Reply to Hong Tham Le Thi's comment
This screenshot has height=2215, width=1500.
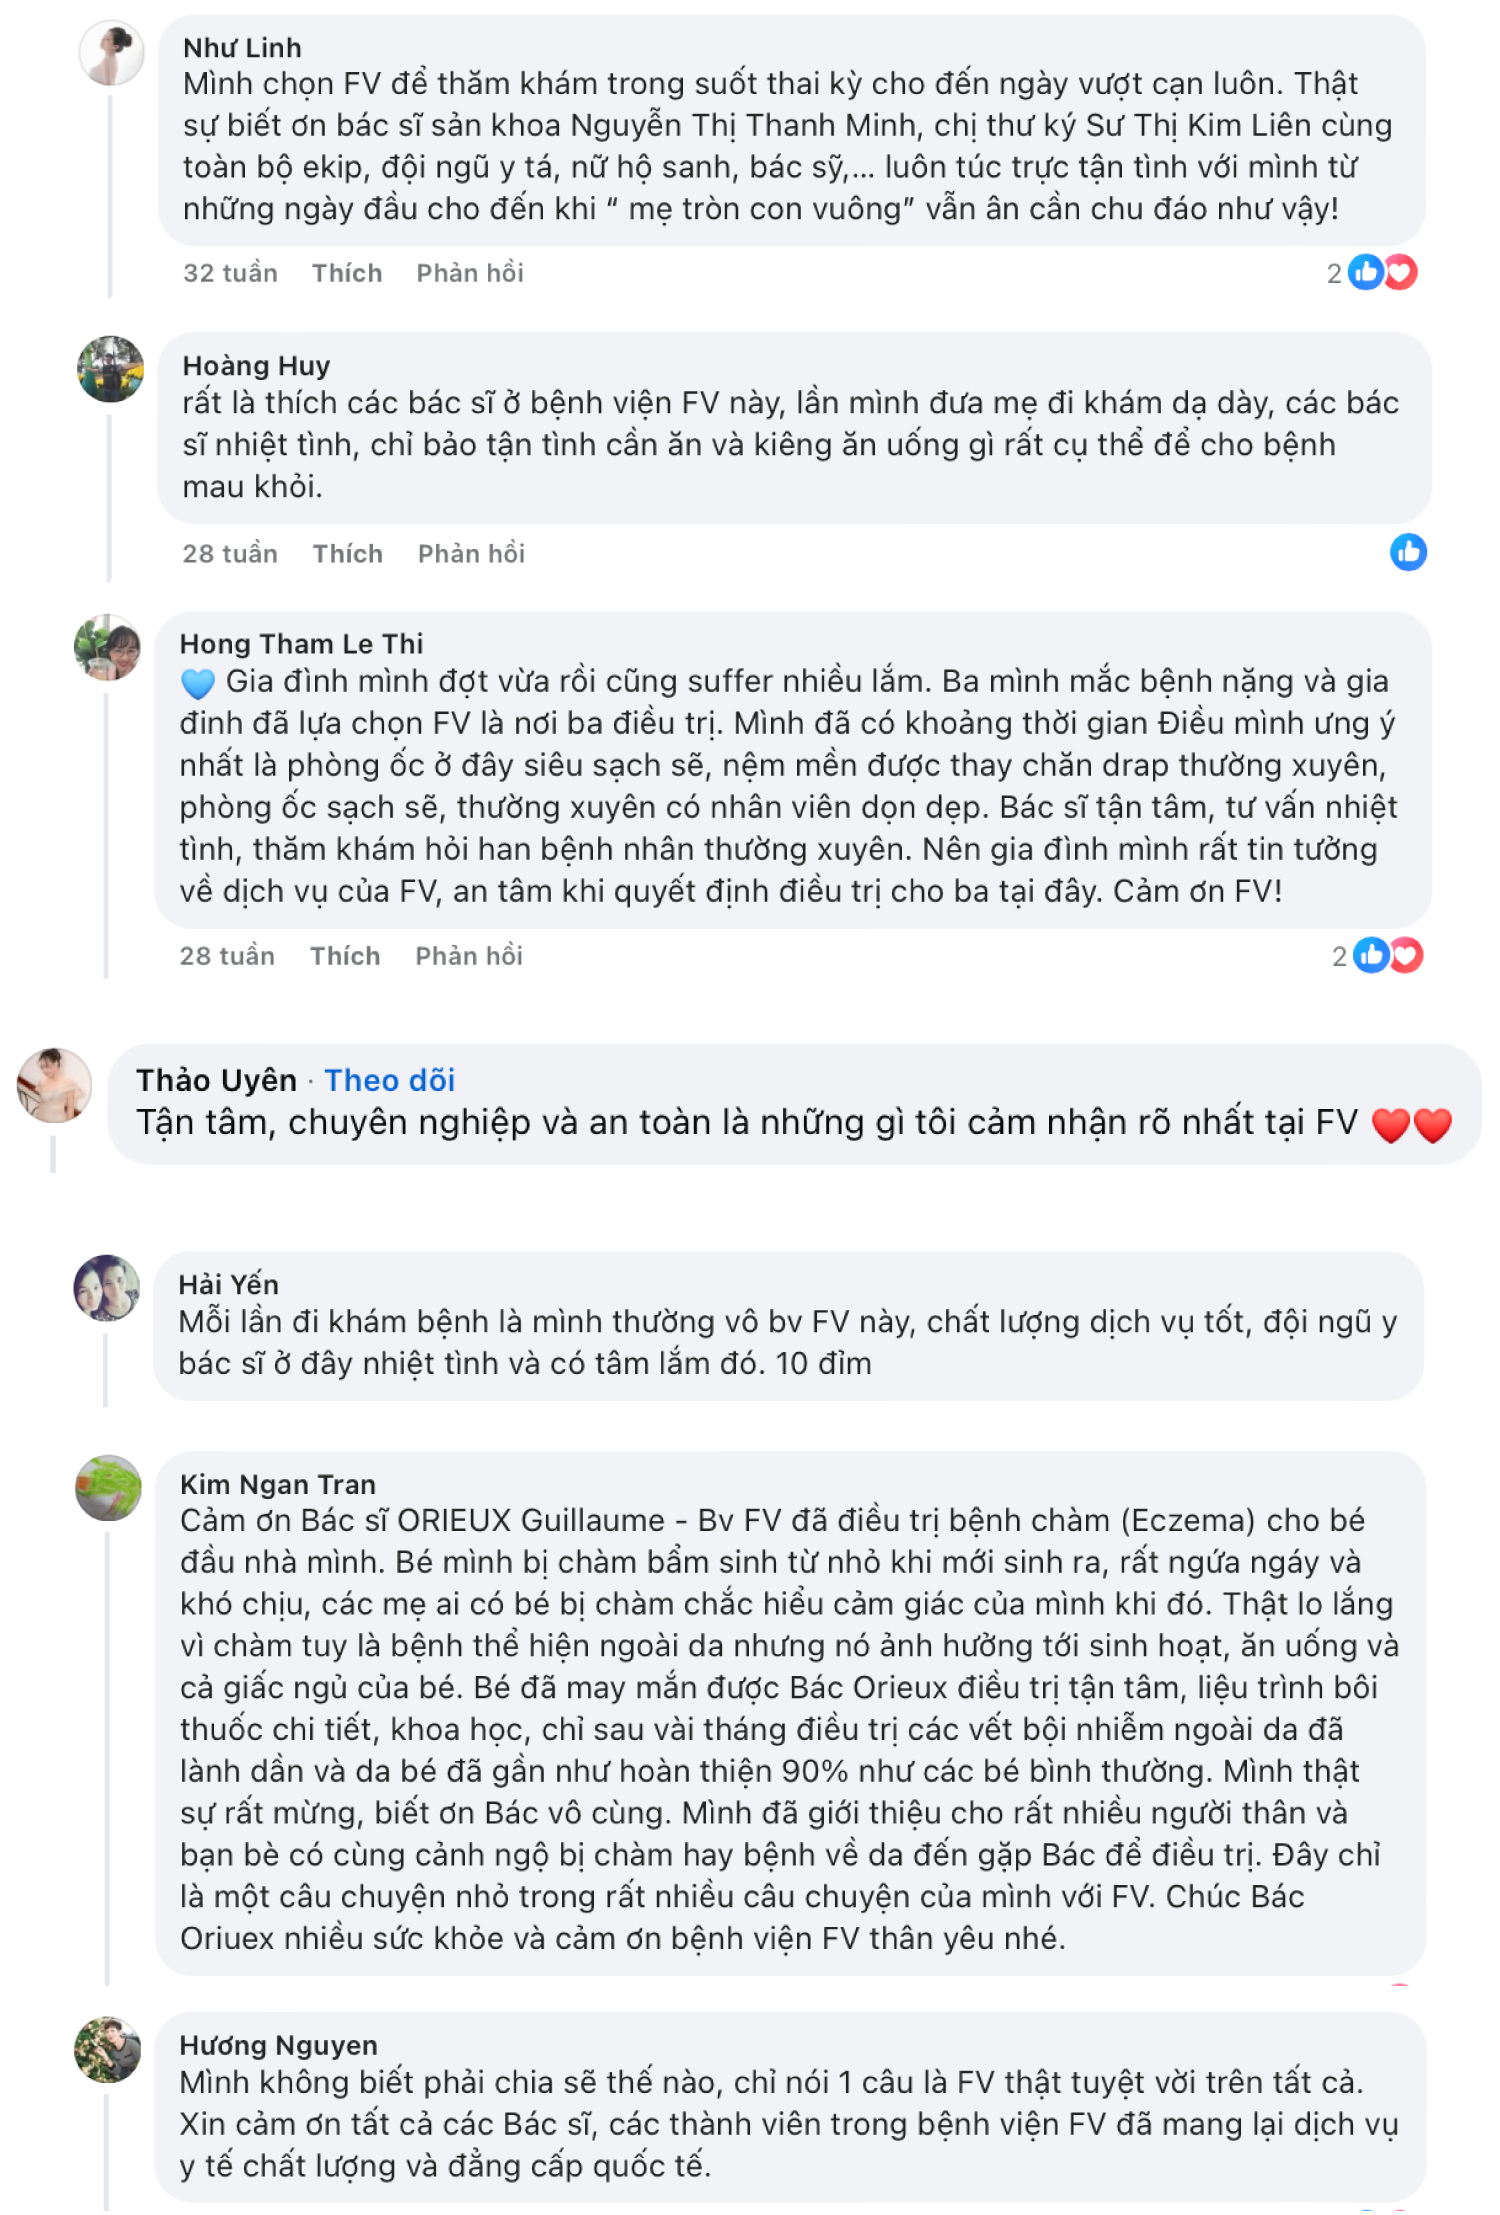click(469, 956)
